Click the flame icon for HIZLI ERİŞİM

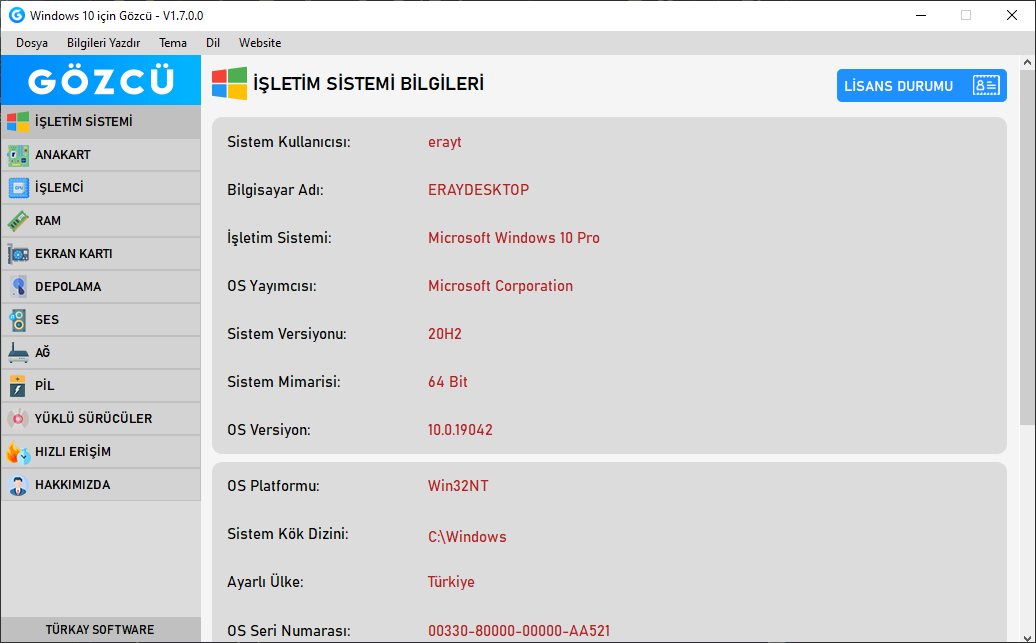[18, 452]
